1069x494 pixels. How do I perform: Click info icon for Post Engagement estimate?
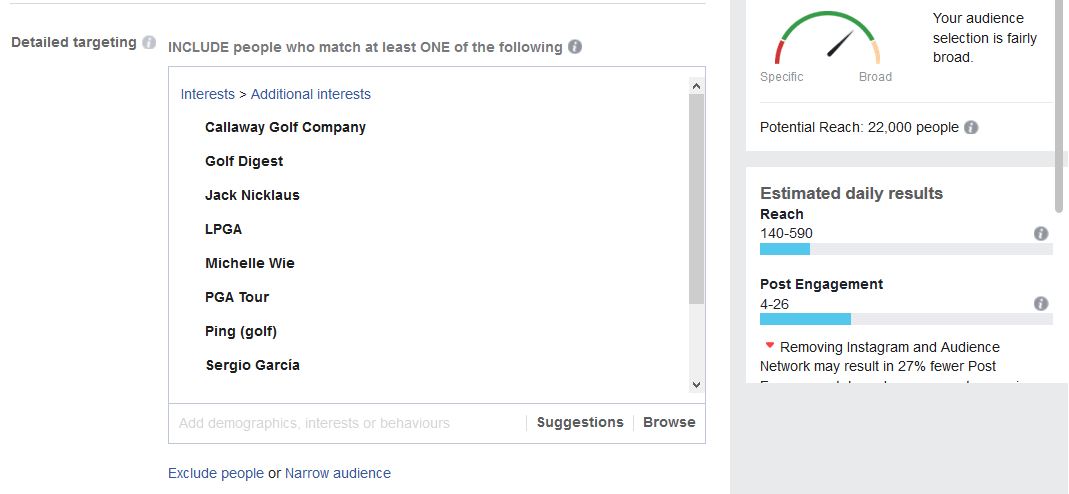(1041, 304)
